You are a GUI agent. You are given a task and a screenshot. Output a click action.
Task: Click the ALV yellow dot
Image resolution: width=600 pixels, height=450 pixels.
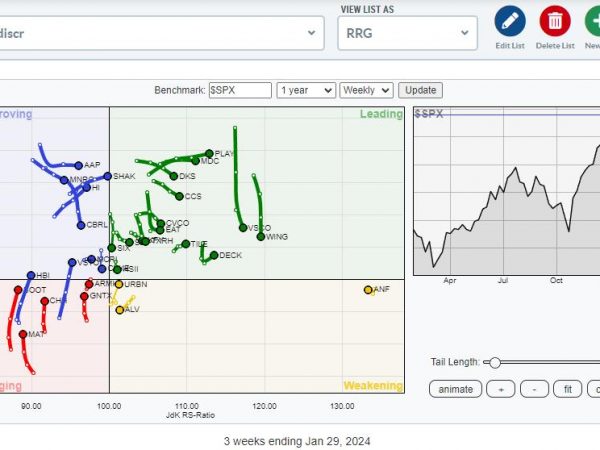pyautogui.click(x=120, y=310)
